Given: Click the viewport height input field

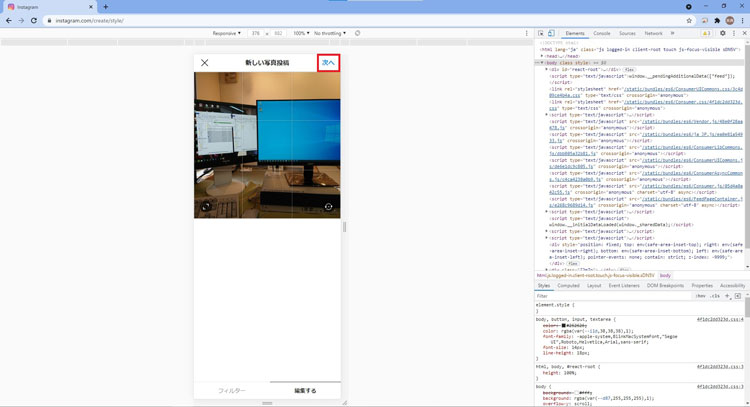Looking at the screenshot, I should click(278, 33).
